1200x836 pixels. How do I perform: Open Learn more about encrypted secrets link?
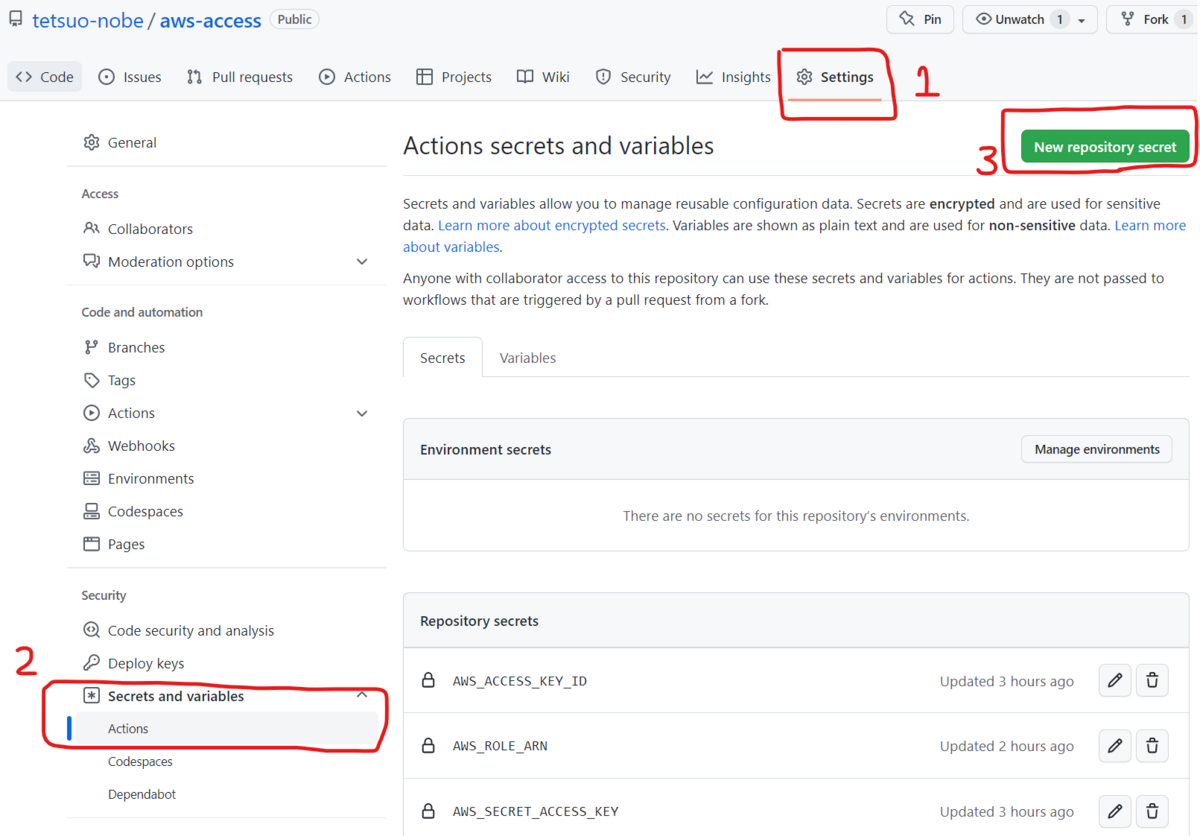pos(552,225)
